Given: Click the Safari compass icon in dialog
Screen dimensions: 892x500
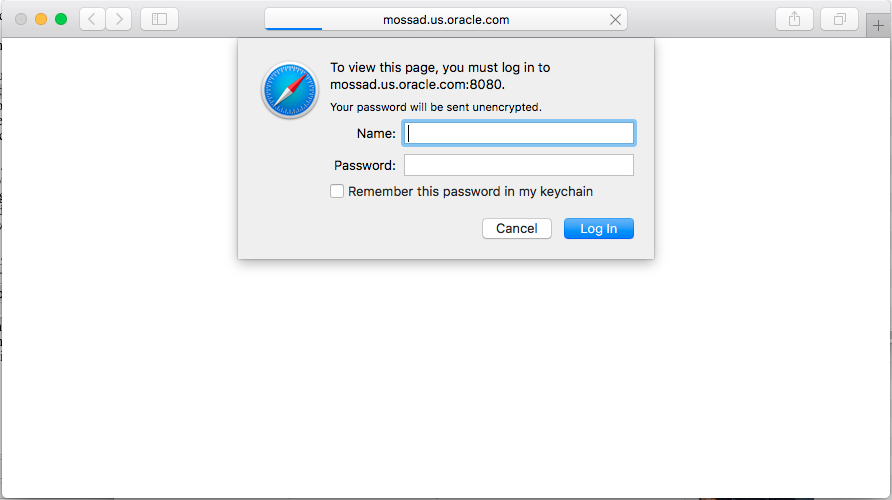Looking at the screenshot, I should point(290,91).
